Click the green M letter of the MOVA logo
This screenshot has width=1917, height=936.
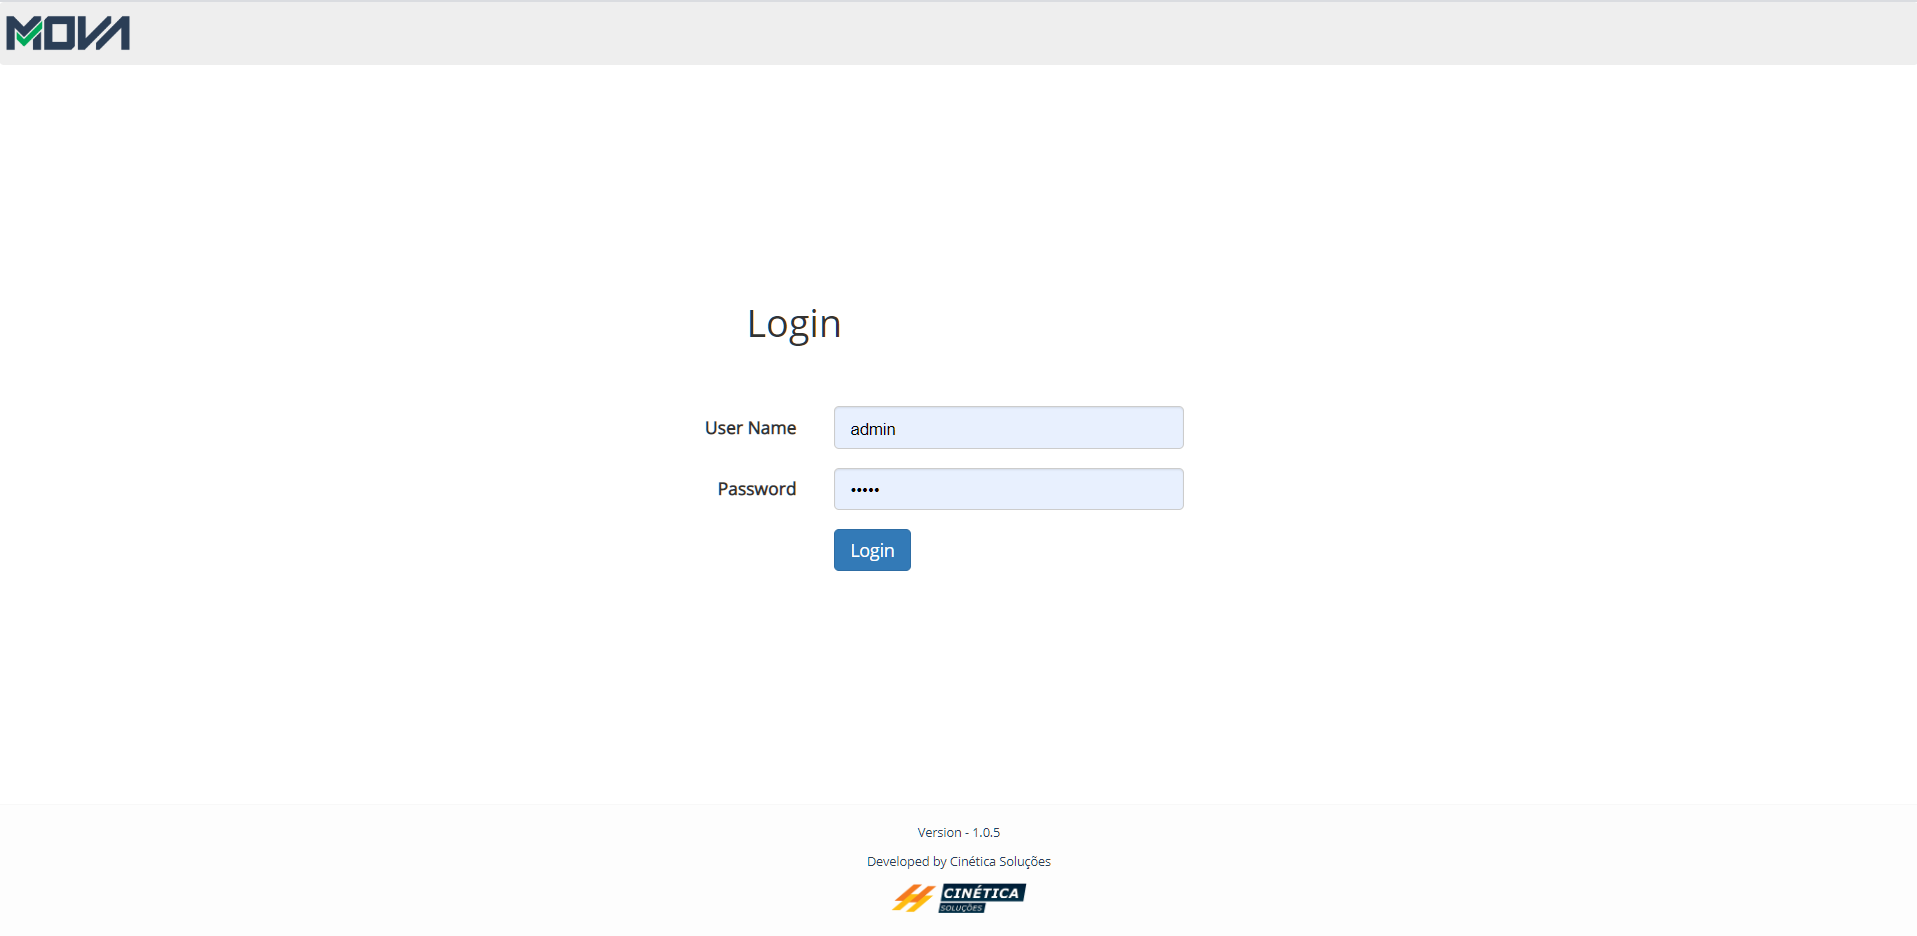point(23,34)
